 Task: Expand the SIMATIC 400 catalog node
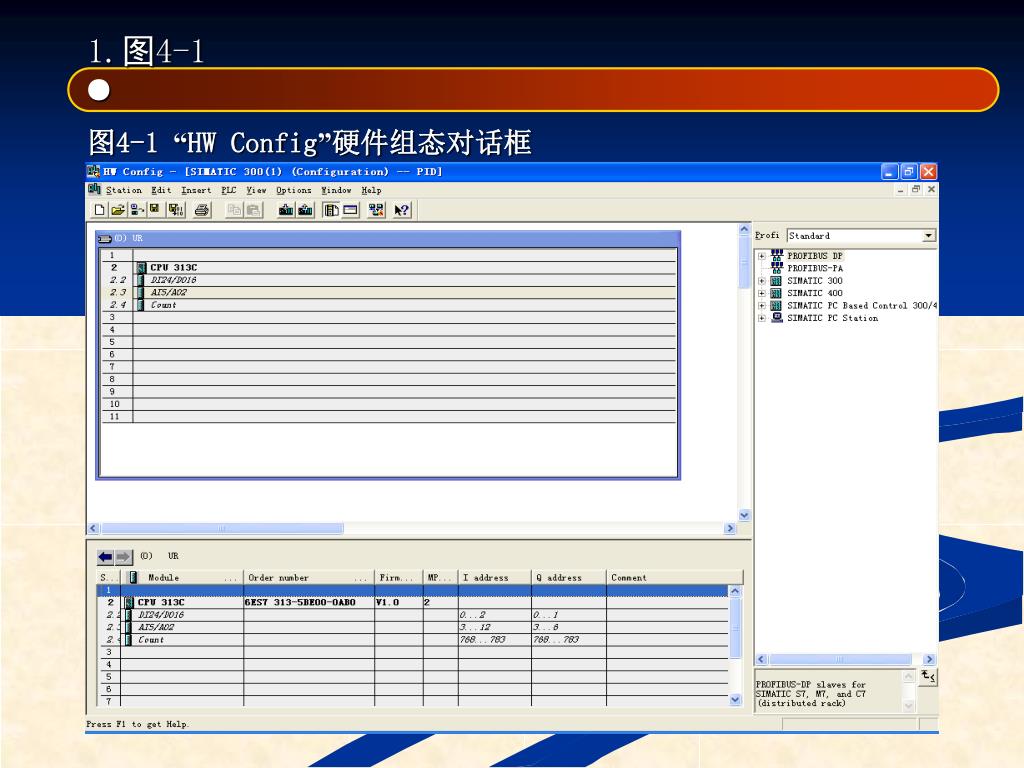click(761, 293)
